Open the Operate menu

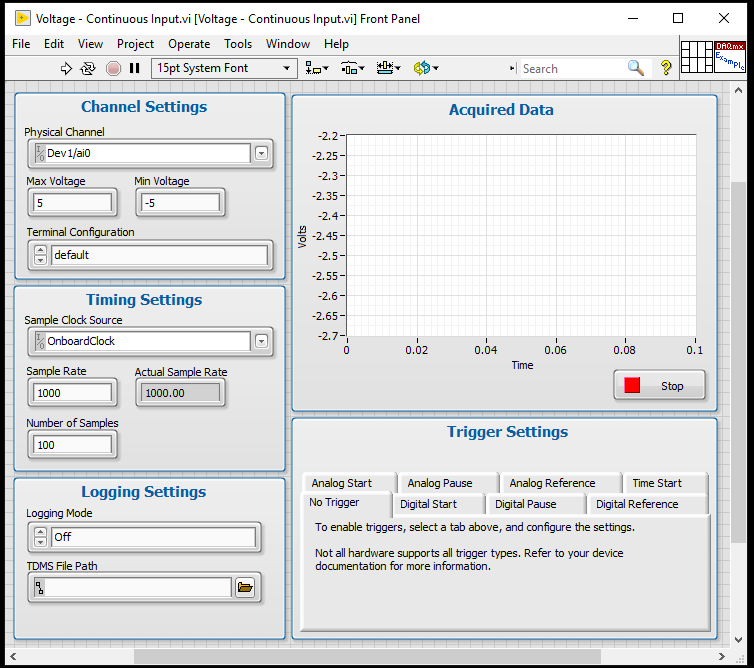pyautogui.click(x=189, y=44)
